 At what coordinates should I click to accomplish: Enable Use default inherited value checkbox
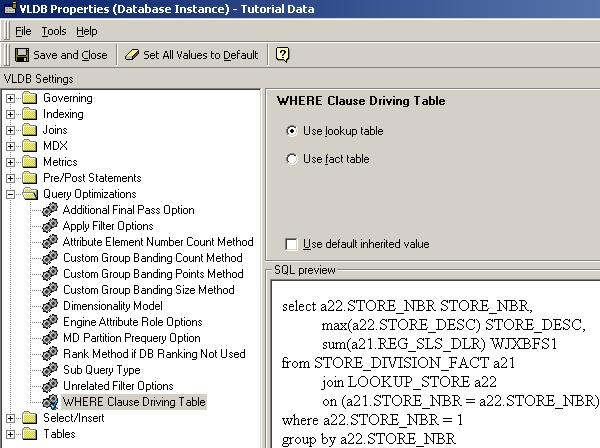(291, 244)
